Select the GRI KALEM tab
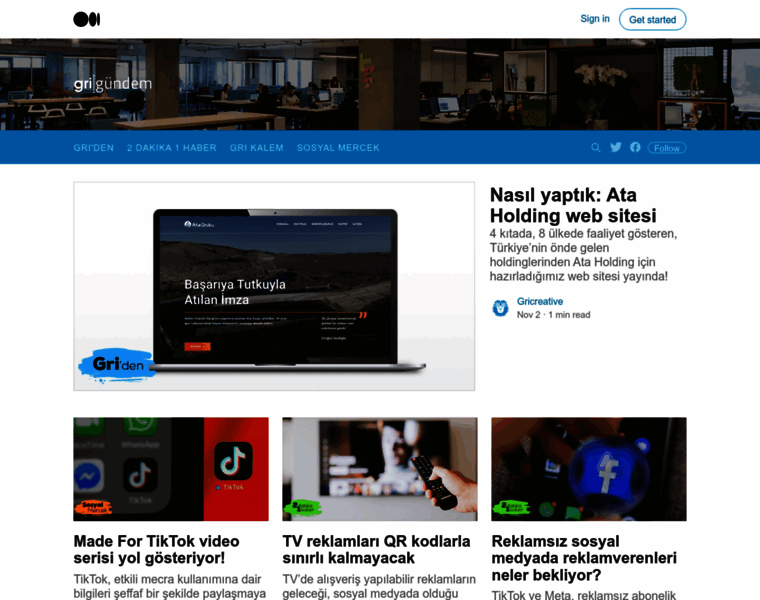Image resolution: width=760 pixels, height=600 pixels. [256, 148]
